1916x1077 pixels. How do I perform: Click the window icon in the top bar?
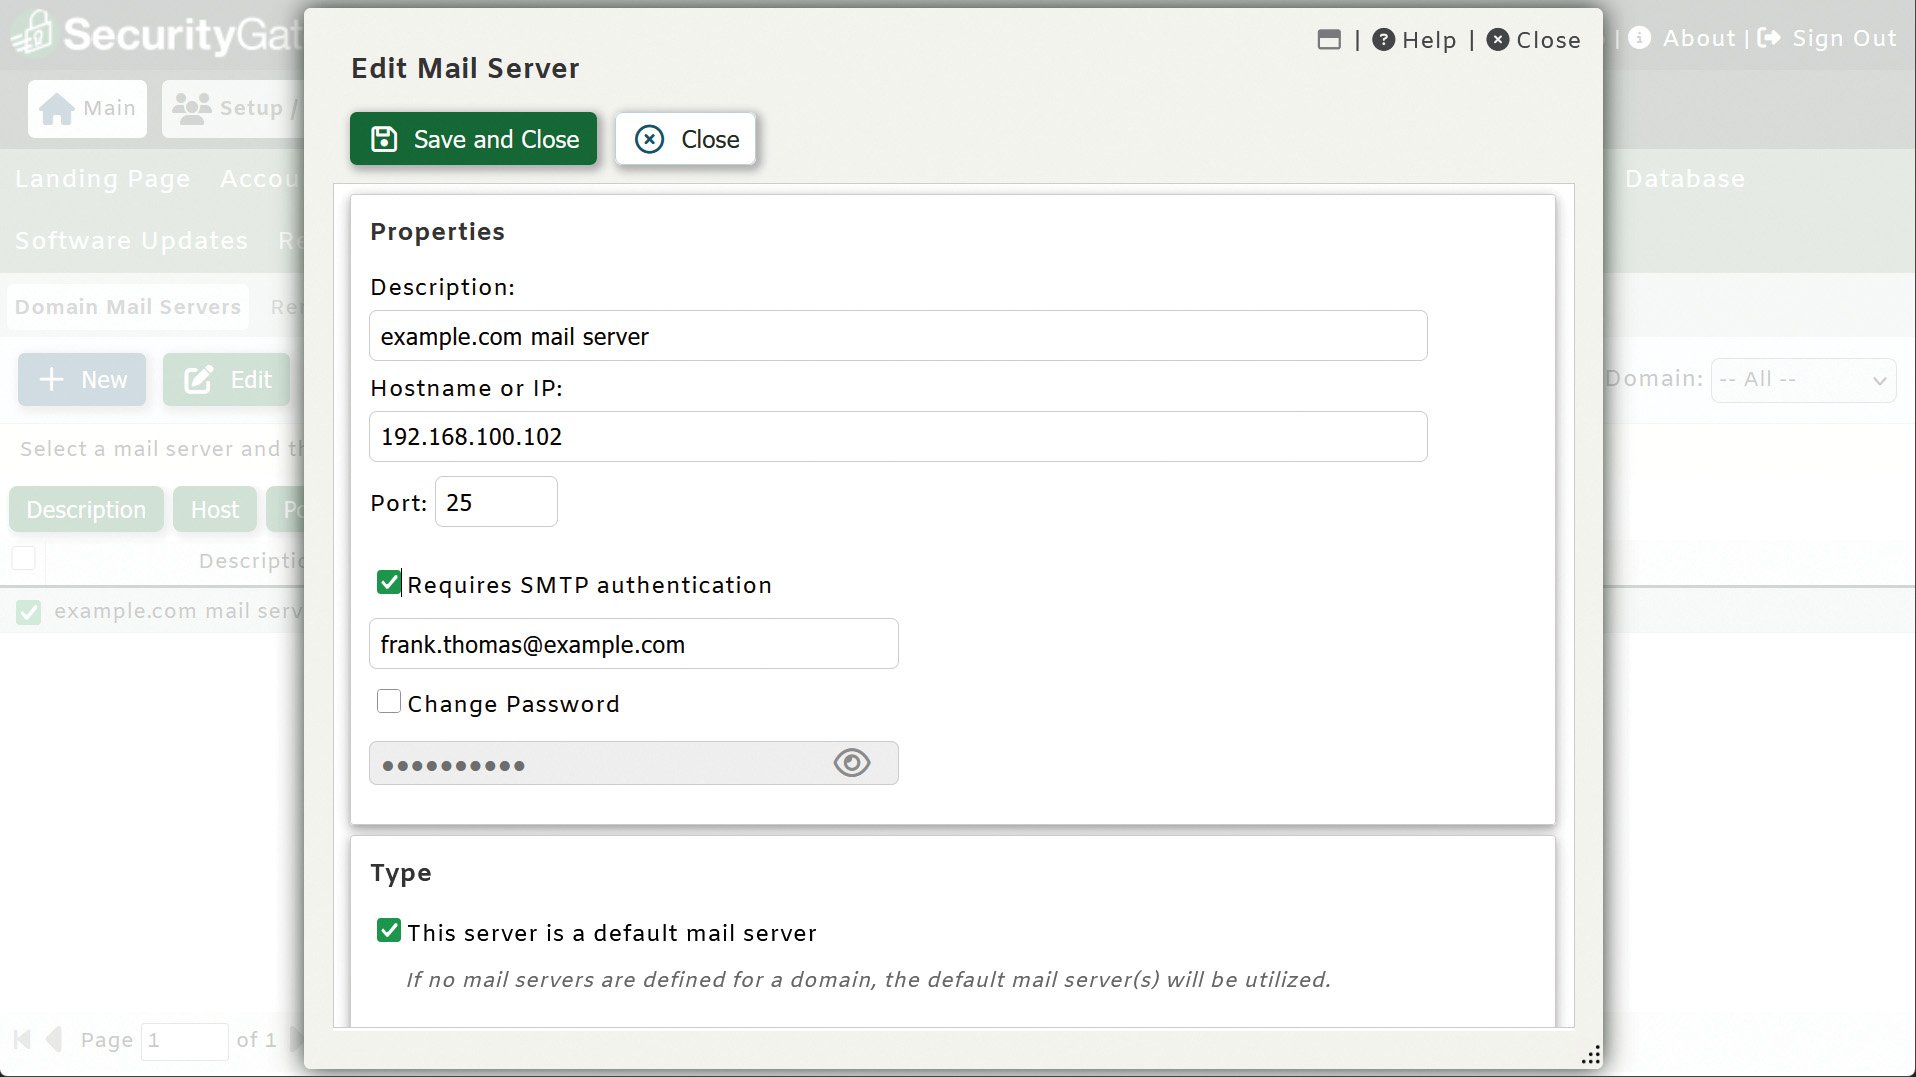(x=1330, y=39)
